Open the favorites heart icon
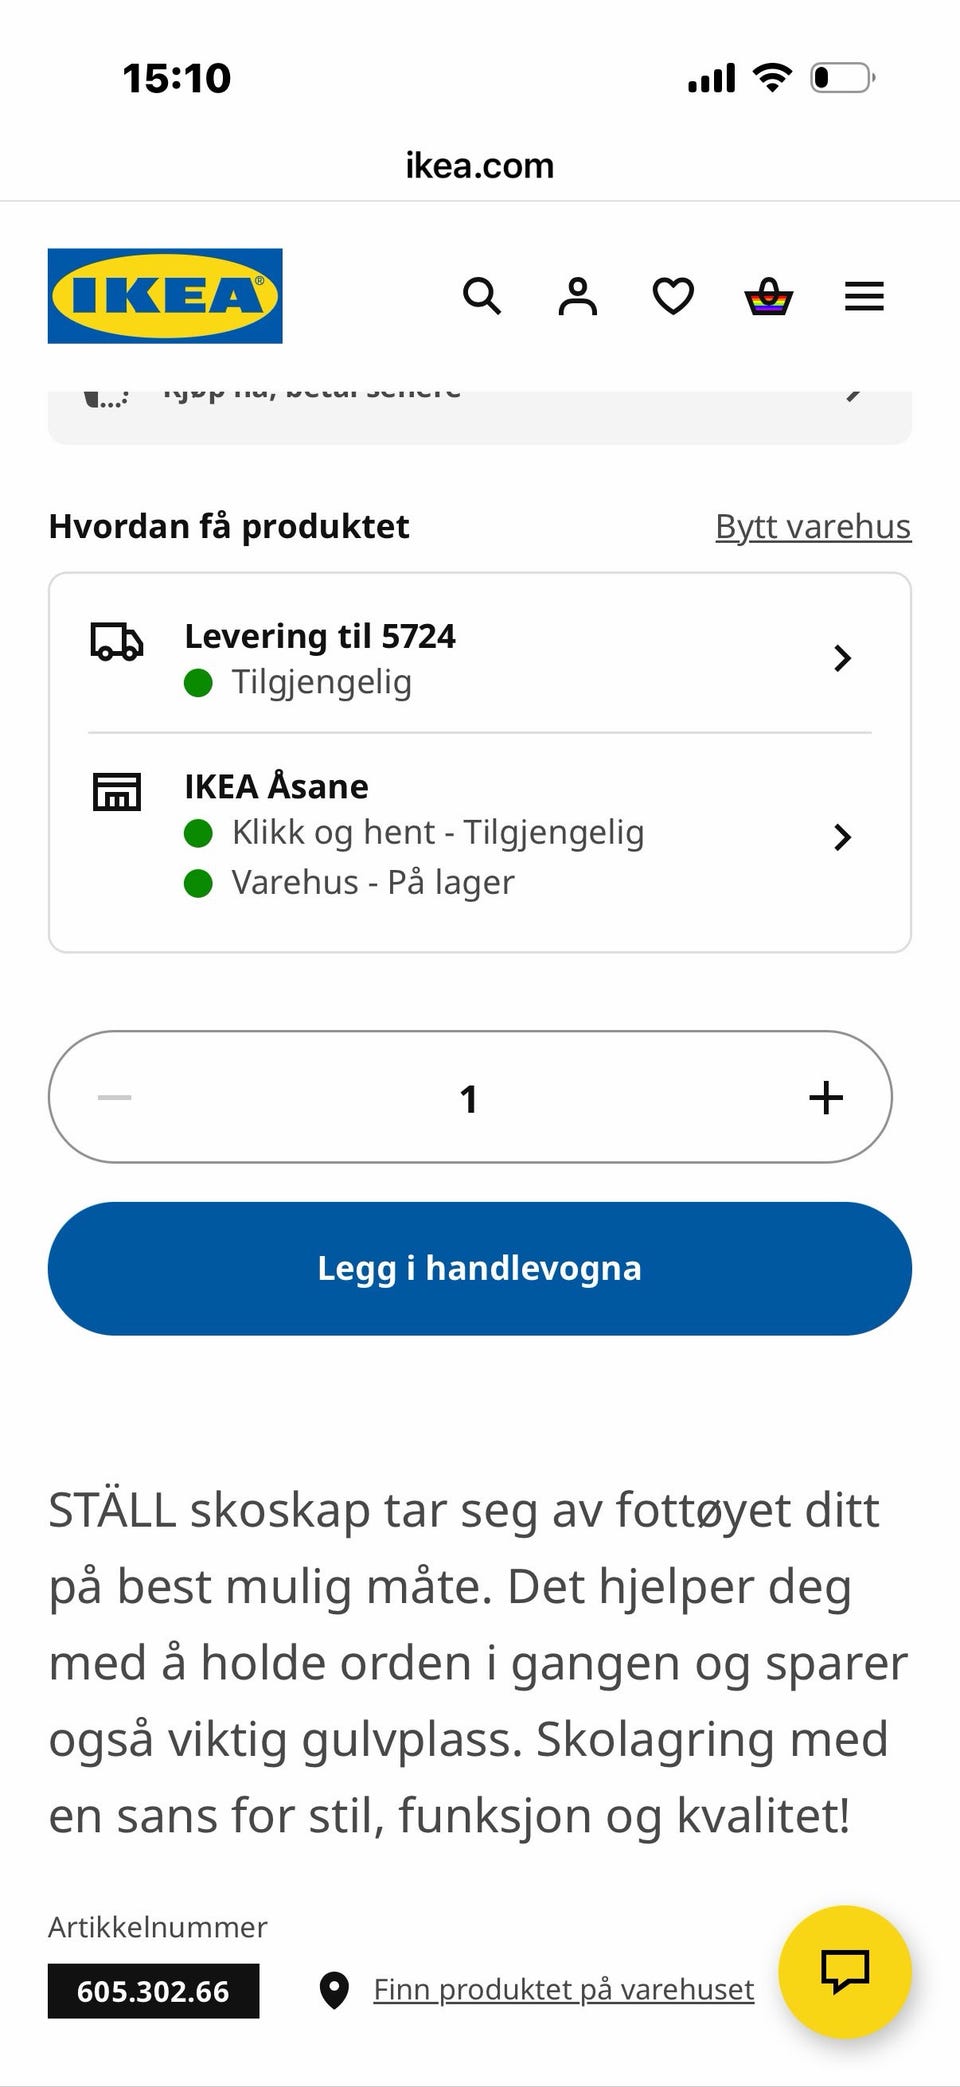Image resolution: width=960 pixels, height=2087 pixels. tap(673, 296)
